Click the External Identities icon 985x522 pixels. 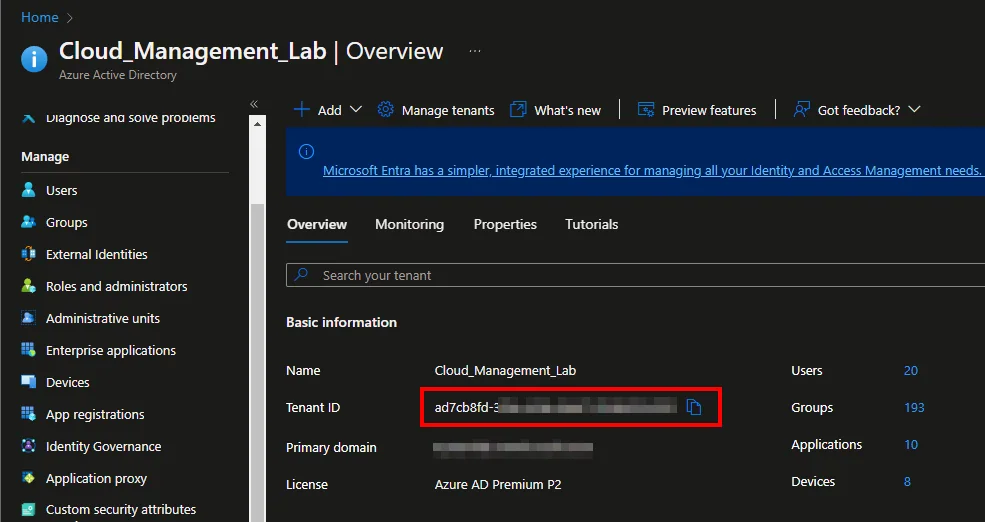click(28, 254)
